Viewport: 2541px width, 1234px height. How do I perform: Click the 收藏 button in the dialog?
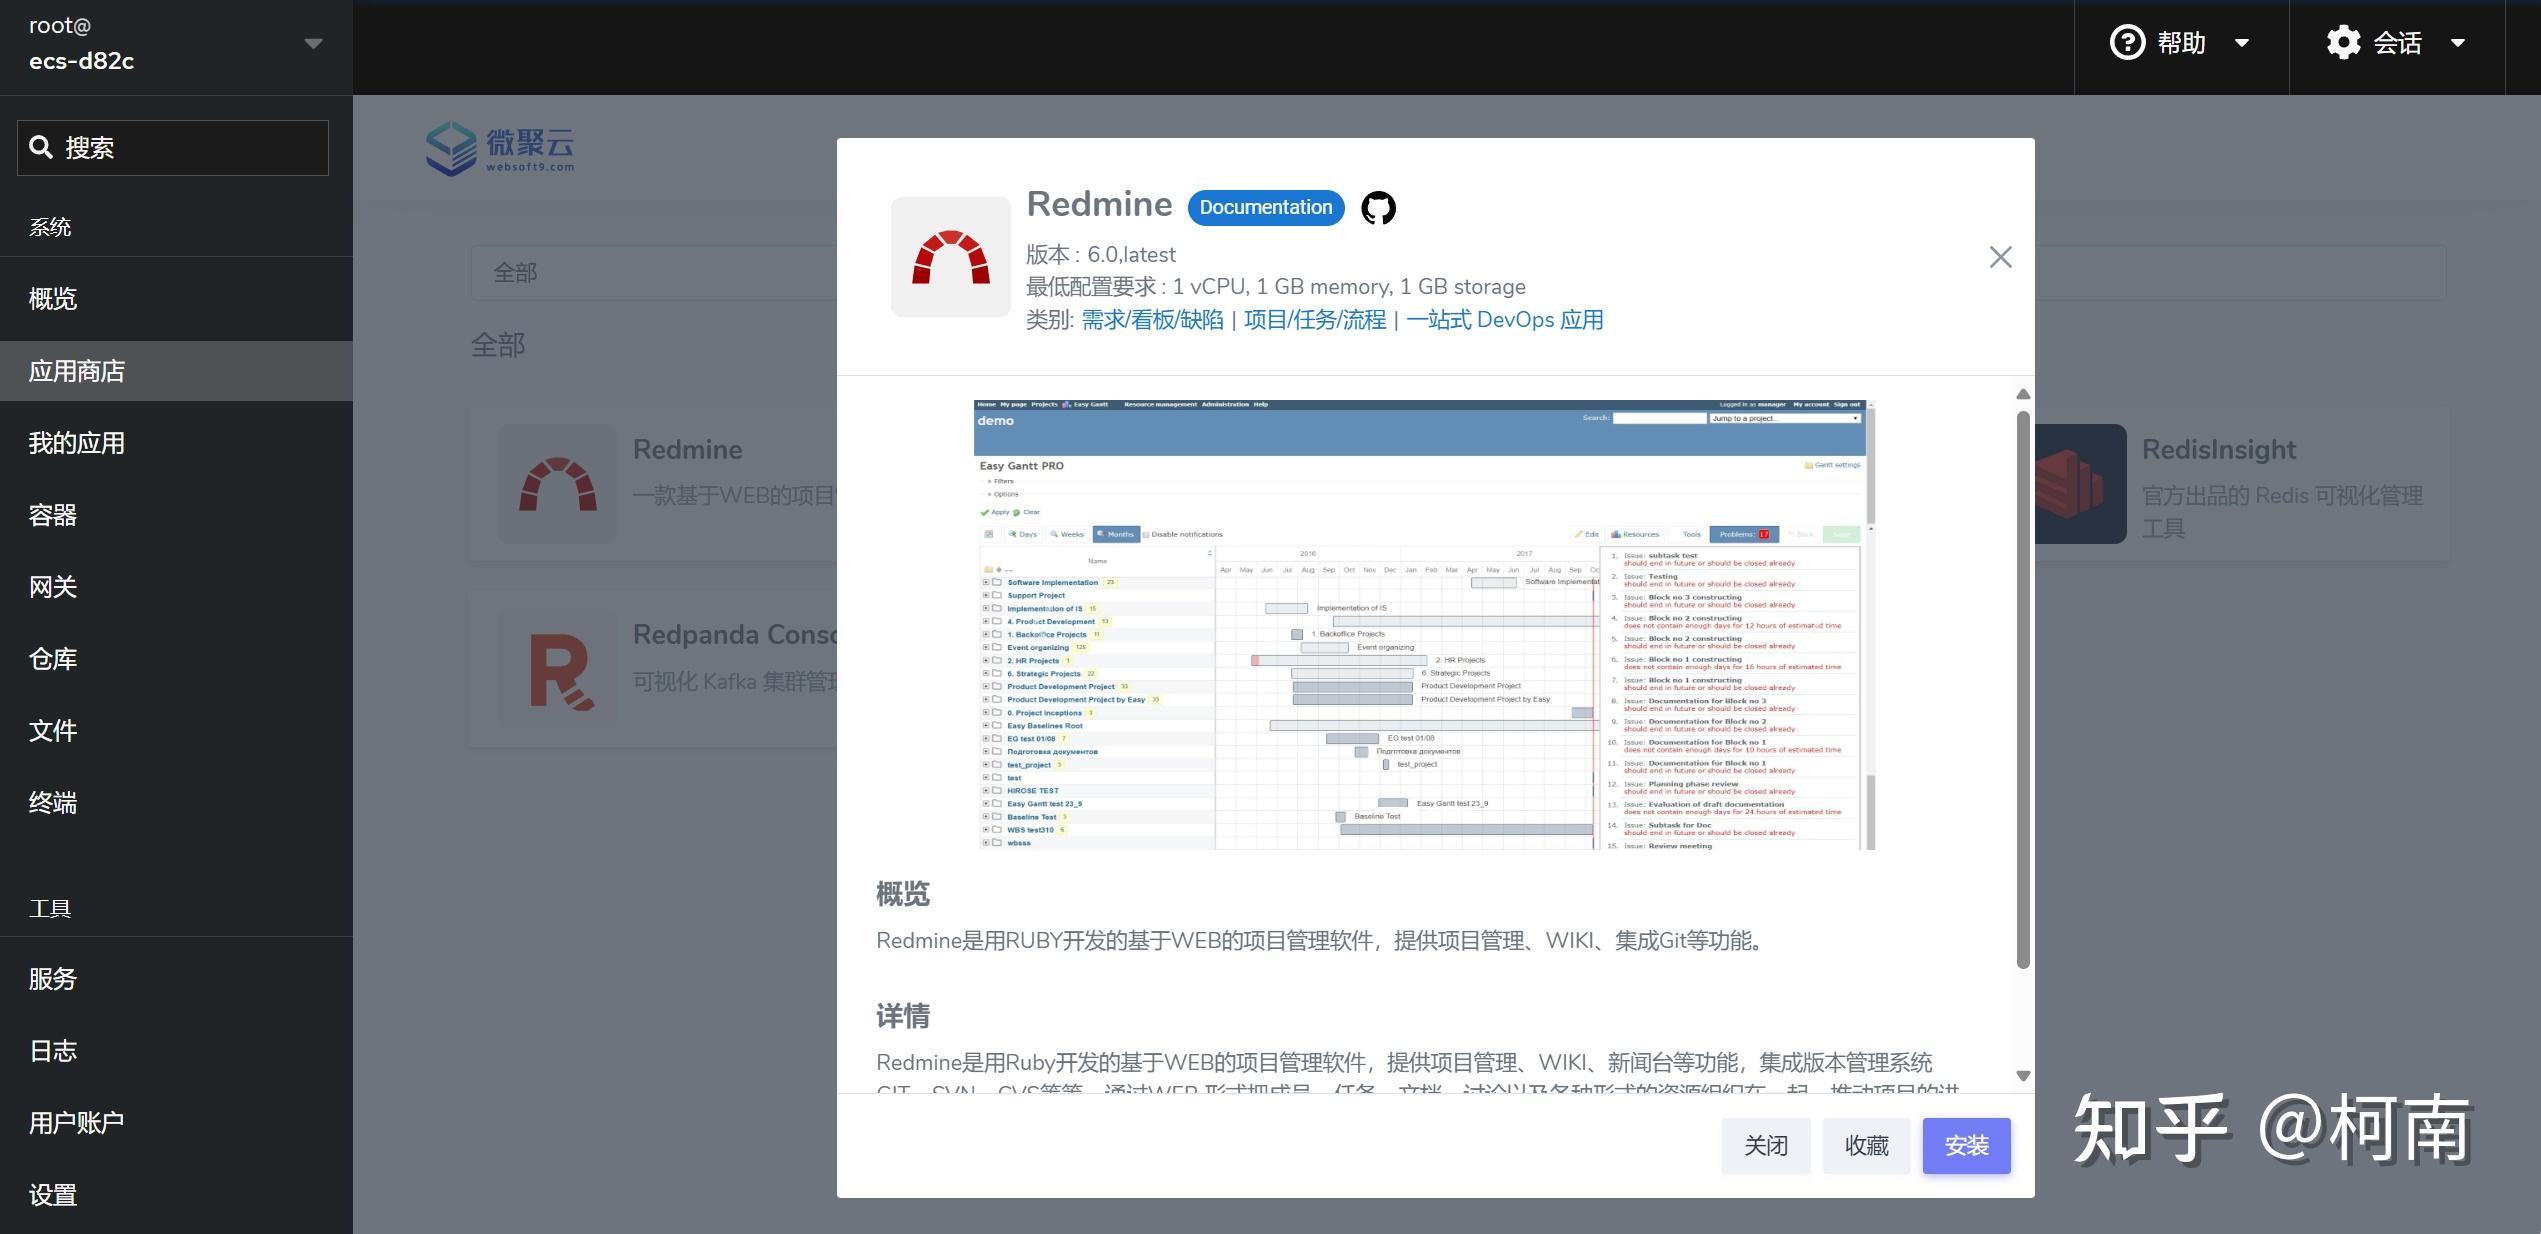tap(1866, 1145)
